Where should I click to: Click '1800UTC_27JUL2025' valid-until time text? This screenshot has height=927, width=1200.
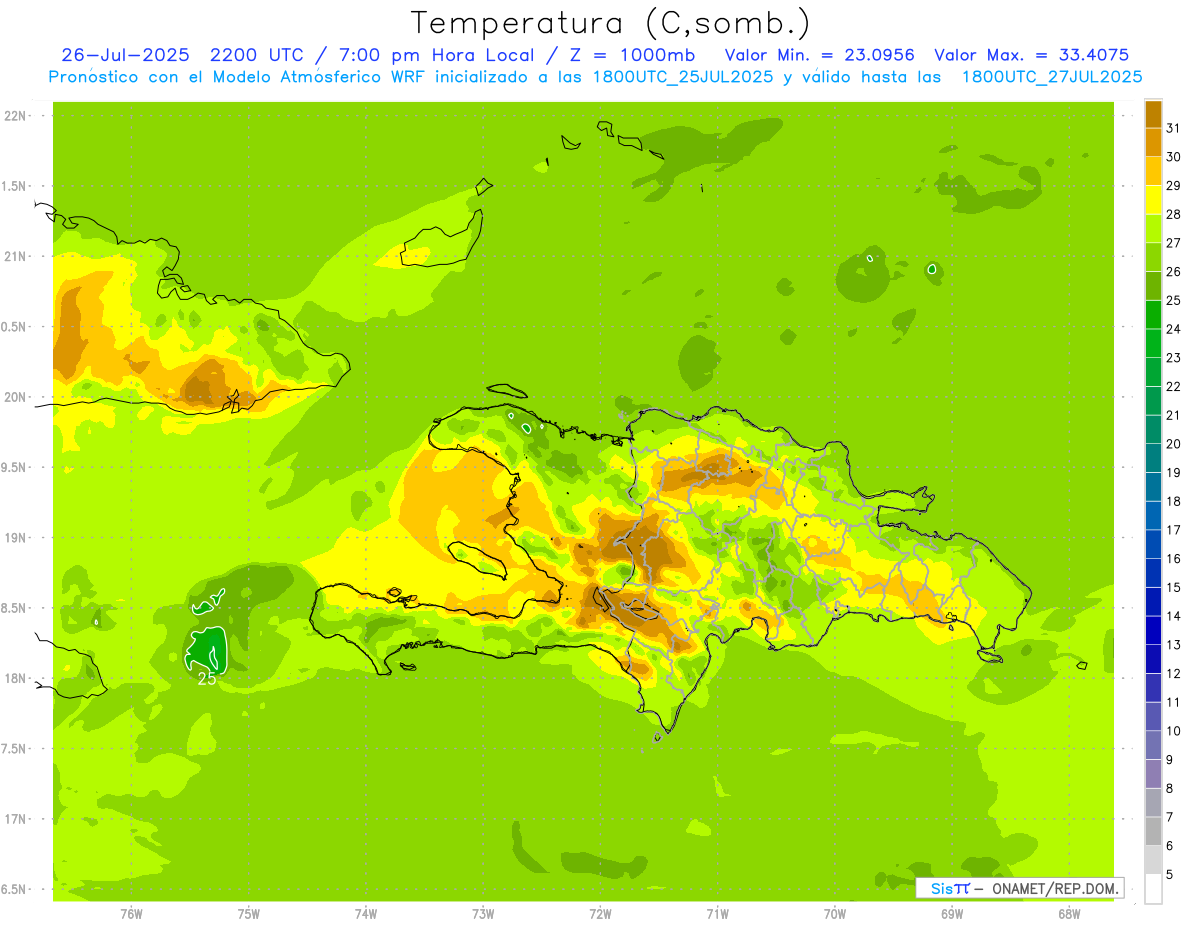tap(1051, 77)
